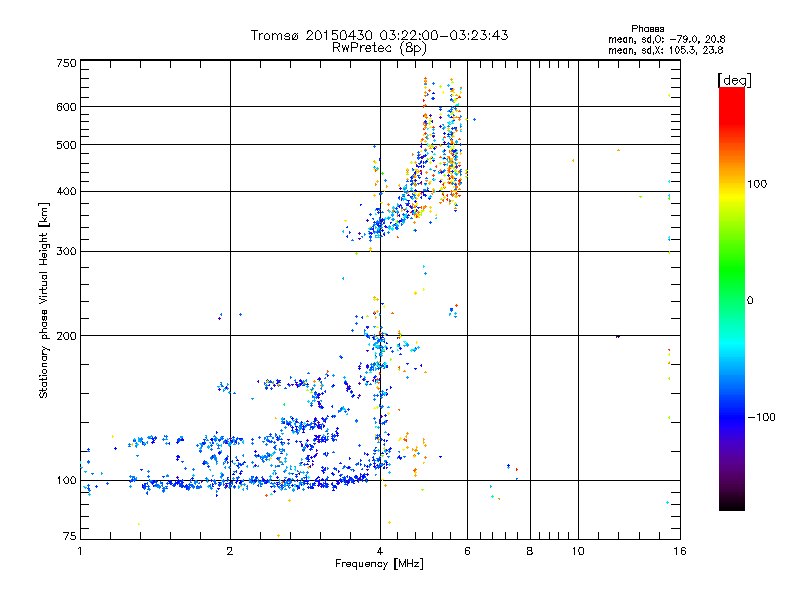Click the colorbar '-100' tick label
The width and height of the screenshot is (800, 600).
[762, 417]
